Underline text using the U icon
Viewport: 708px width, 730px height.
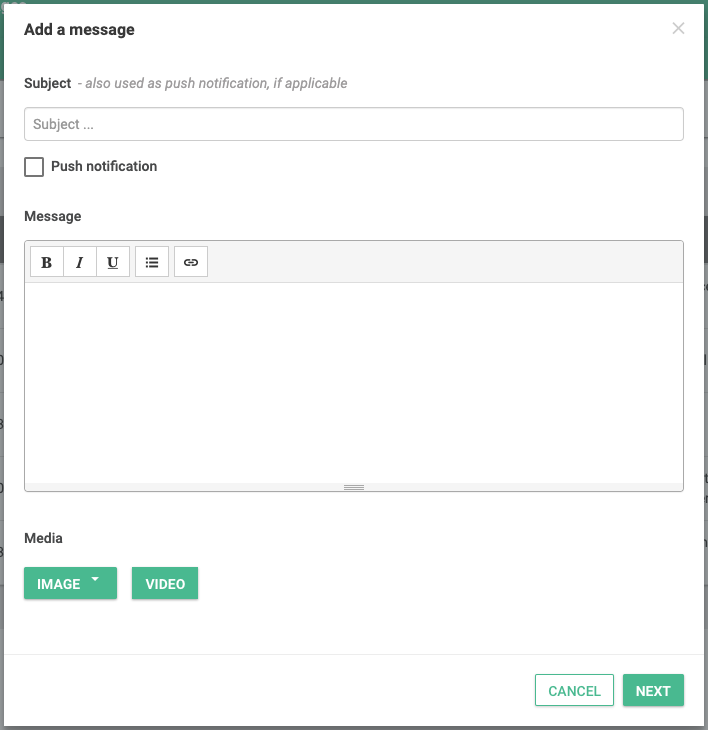coord(113,262)
